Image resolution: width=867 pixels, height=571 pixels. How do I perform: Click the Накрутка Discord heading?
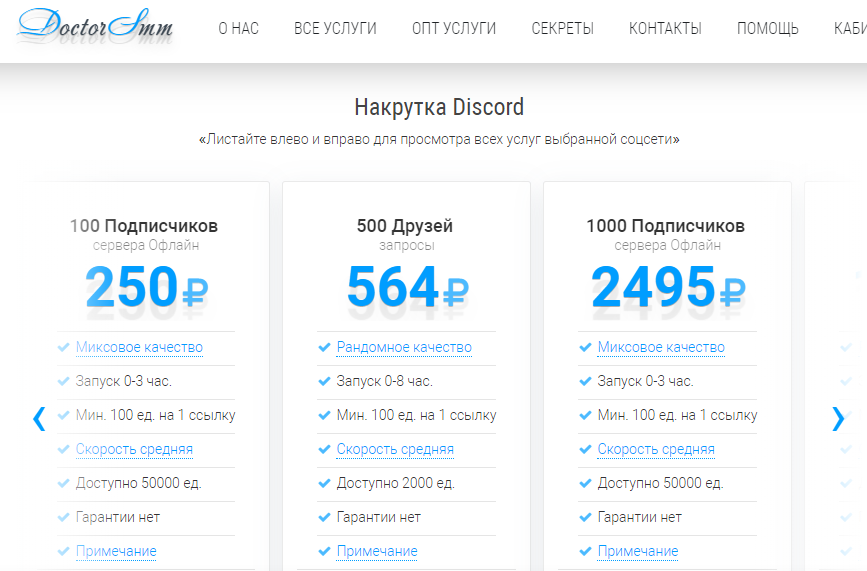(x=439, y=107)
